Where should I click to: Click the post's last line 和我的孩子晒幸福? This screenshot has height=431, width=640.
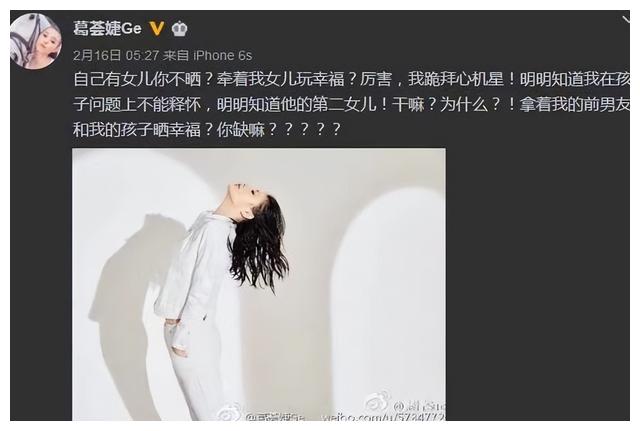[207, 130]
